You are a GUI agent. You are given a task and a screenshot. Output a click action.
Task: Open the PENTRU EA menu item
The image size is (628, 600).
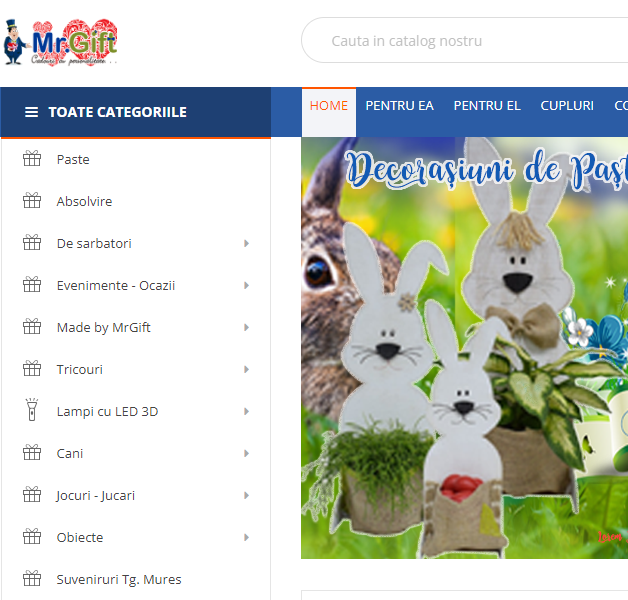pos(399,106)
